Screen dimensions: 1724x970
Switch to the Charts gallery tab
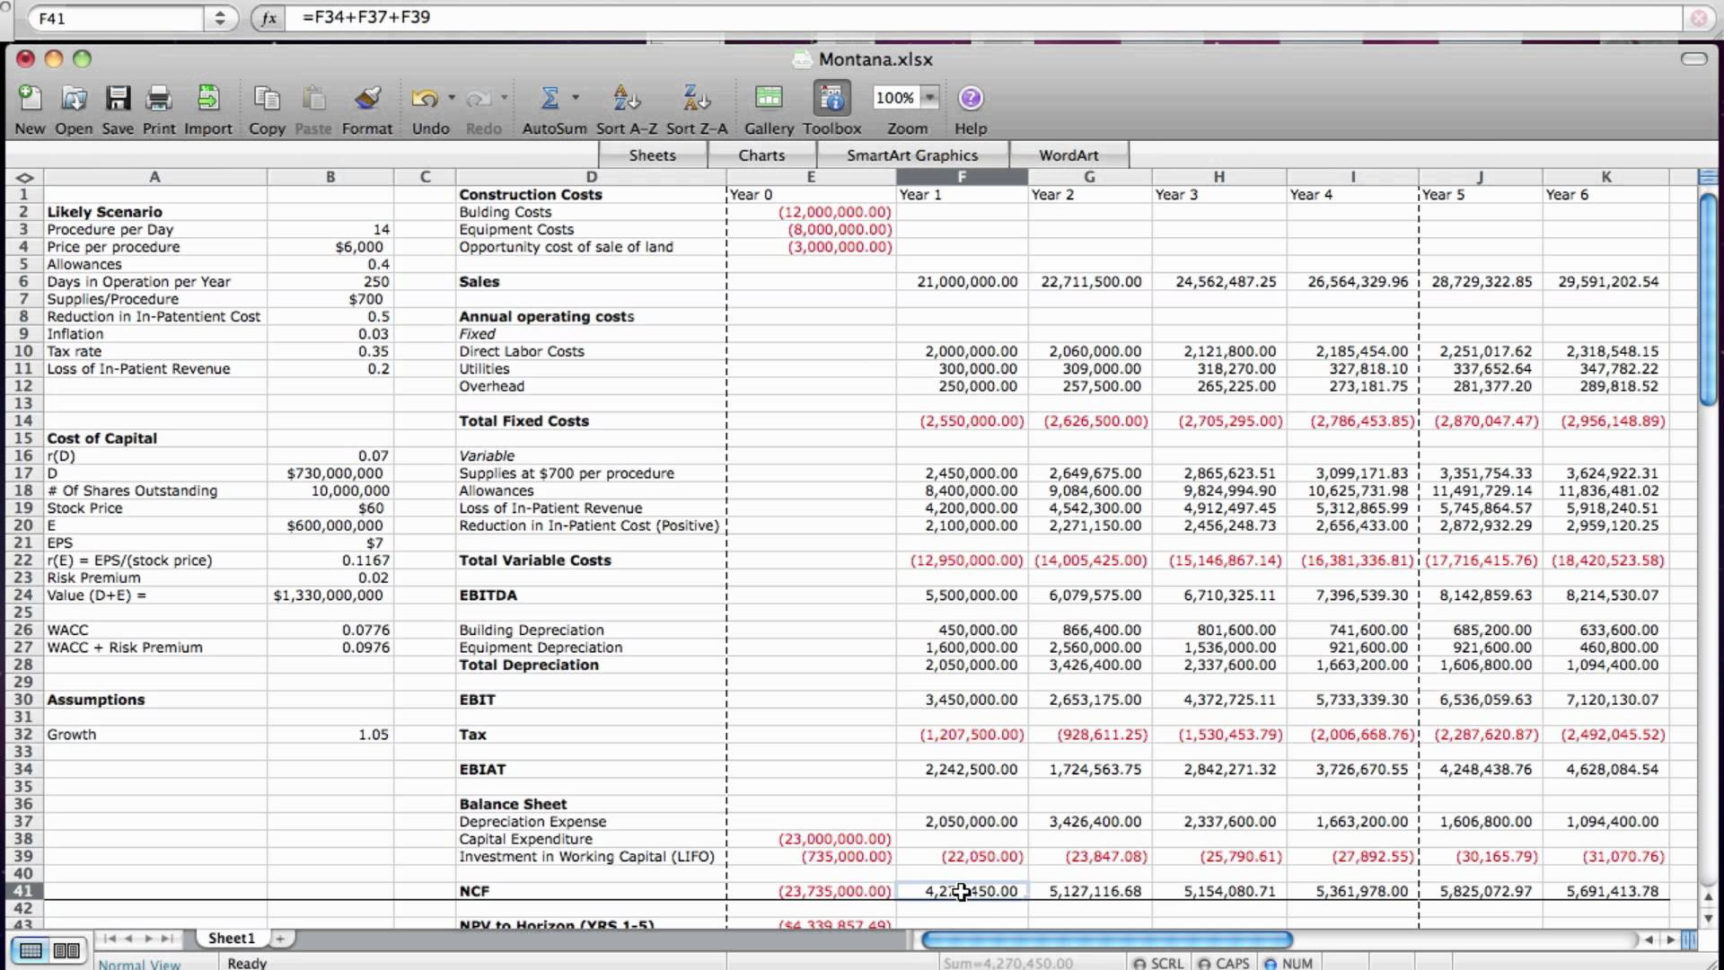coord(762,155)
